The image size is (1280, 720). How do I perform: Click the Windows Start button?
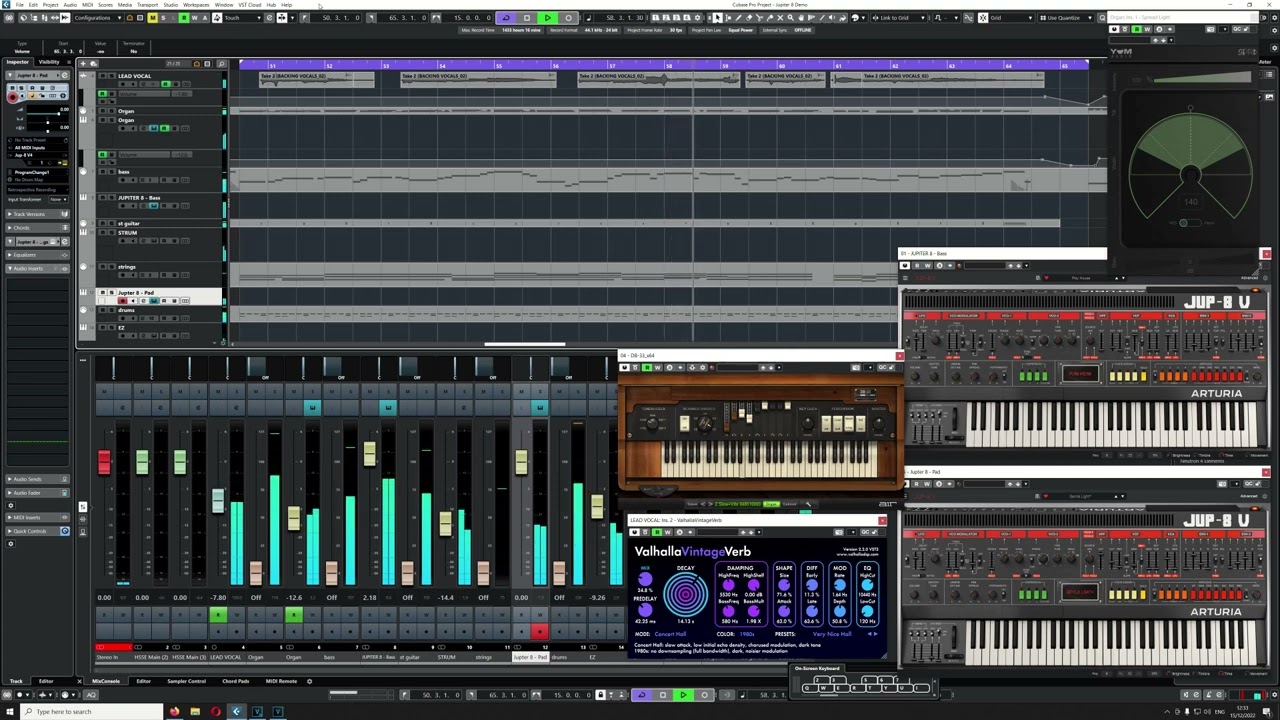pyautogui.click(x=10, y=712)
